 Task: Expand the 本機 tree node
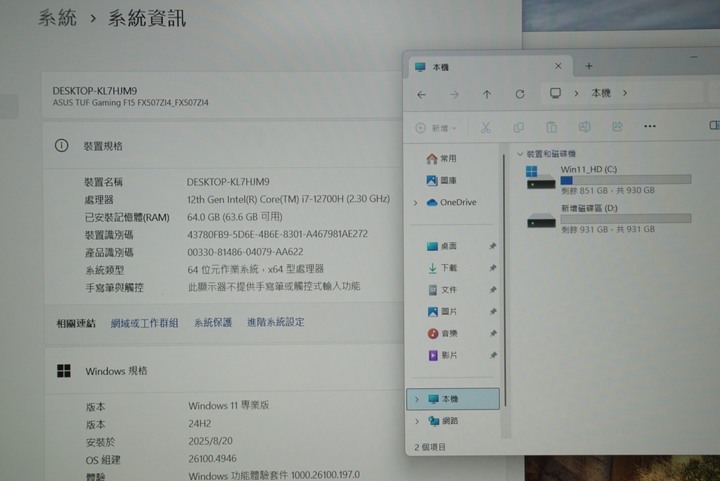tap(417, 399)
